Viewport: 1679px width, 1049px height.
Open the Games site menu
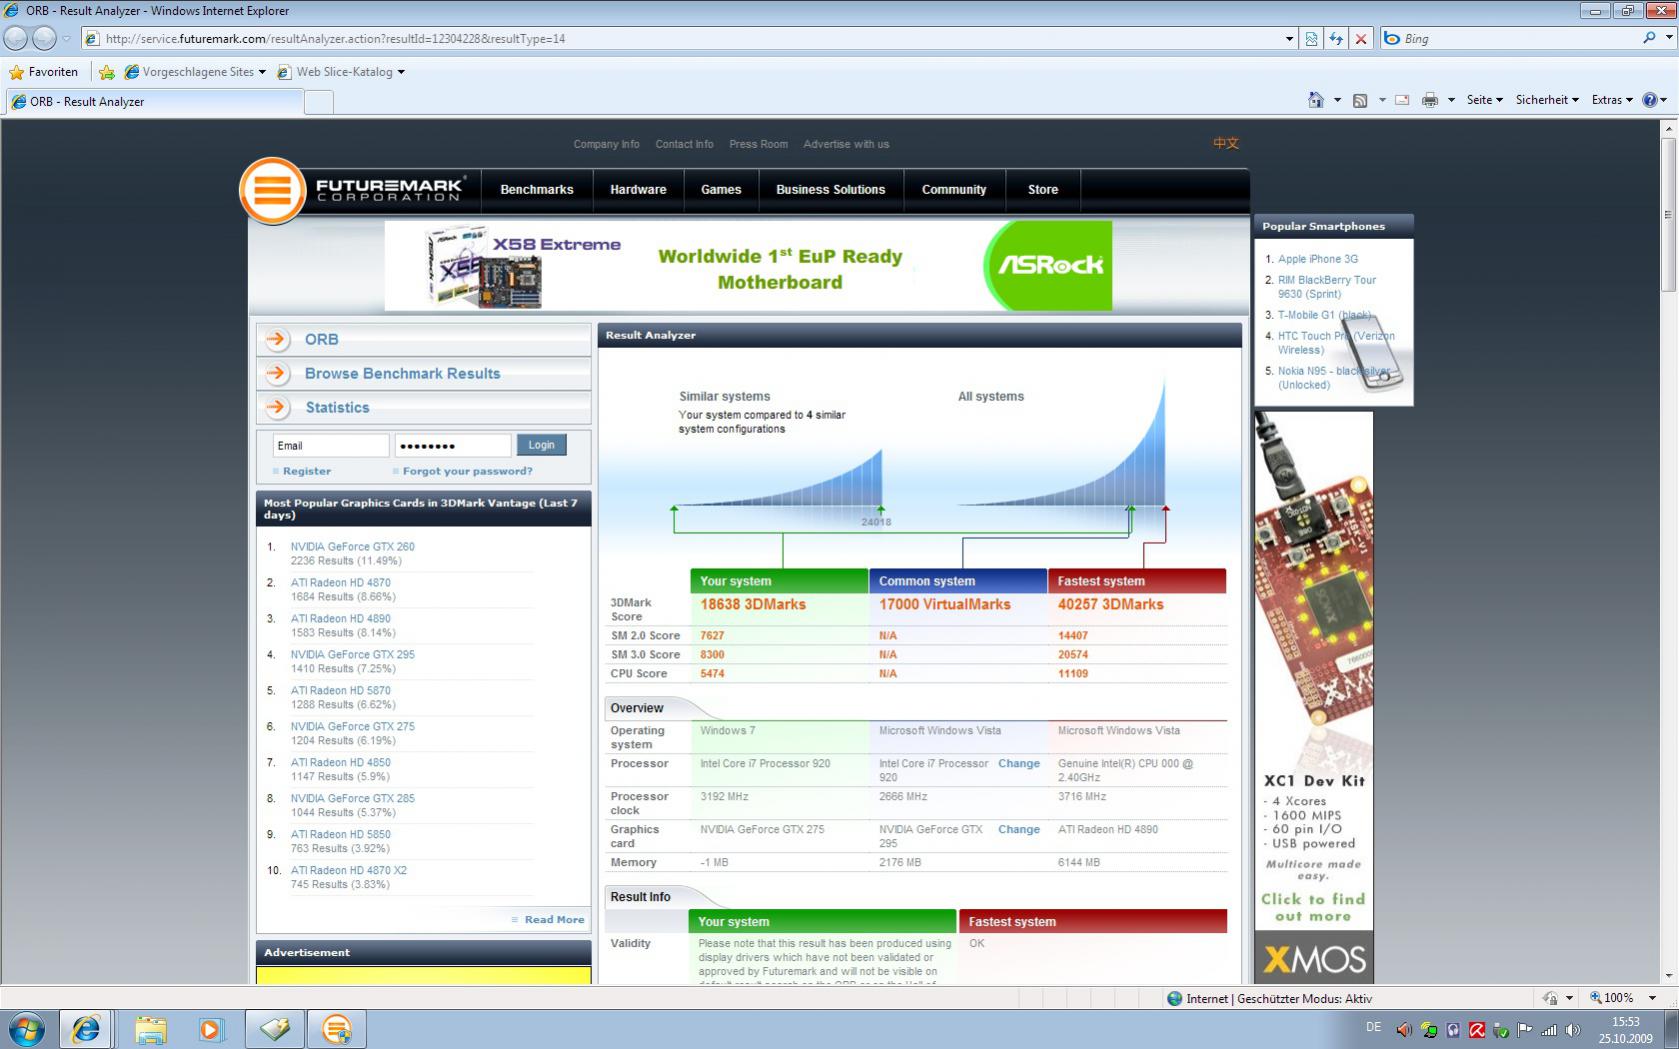pyautogui.click(x=721, y=190)
